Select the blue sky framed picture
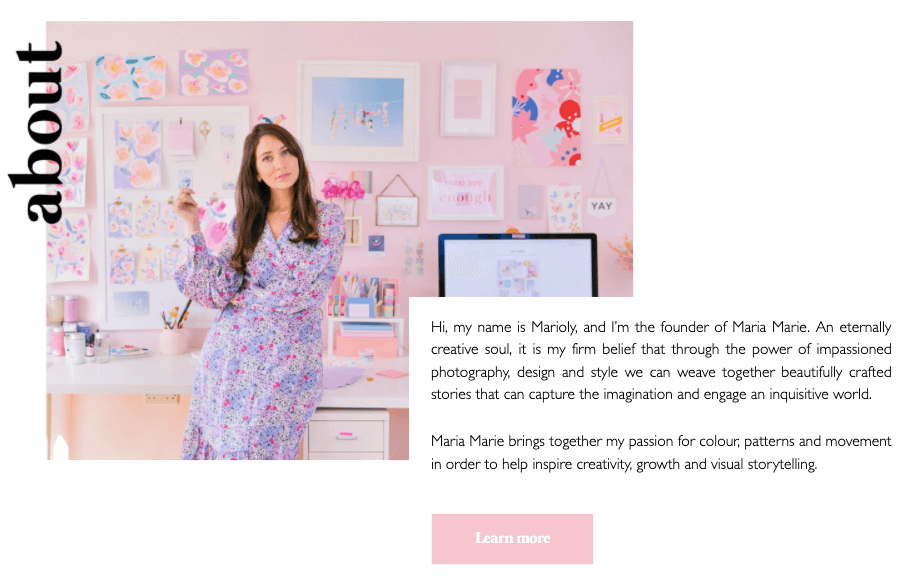The height and width of the screenshot is (575, 911). [358, 112]
